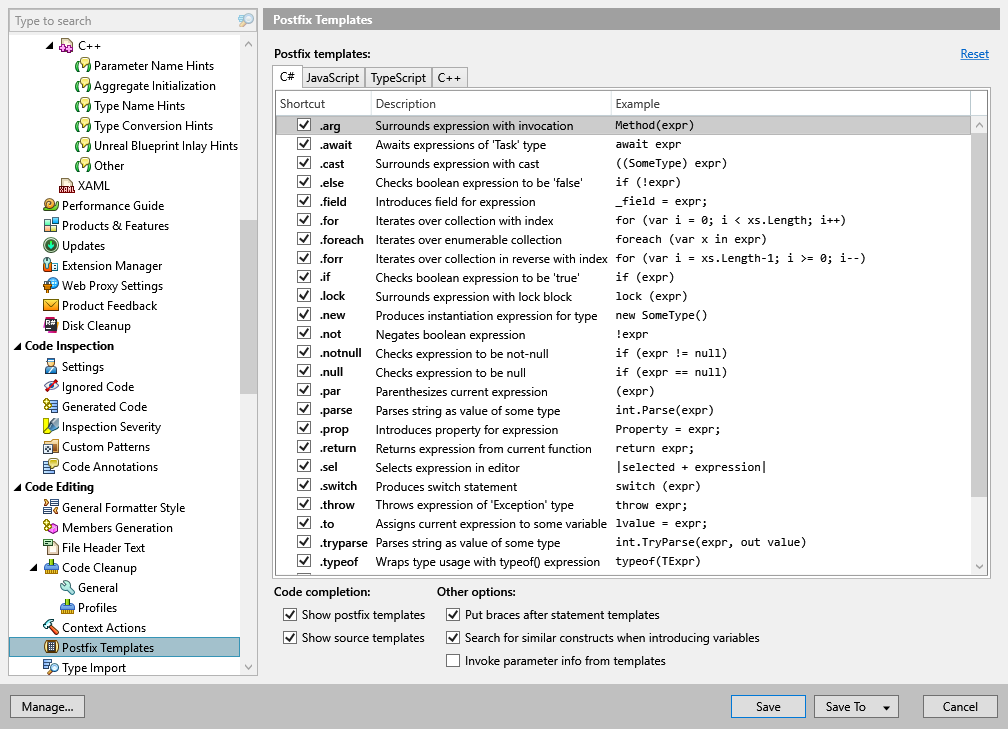Switch to the JavaScript templates tab
Image resolution: width=1008 pixels, height=729 pixels.
(x=332, y=77)
